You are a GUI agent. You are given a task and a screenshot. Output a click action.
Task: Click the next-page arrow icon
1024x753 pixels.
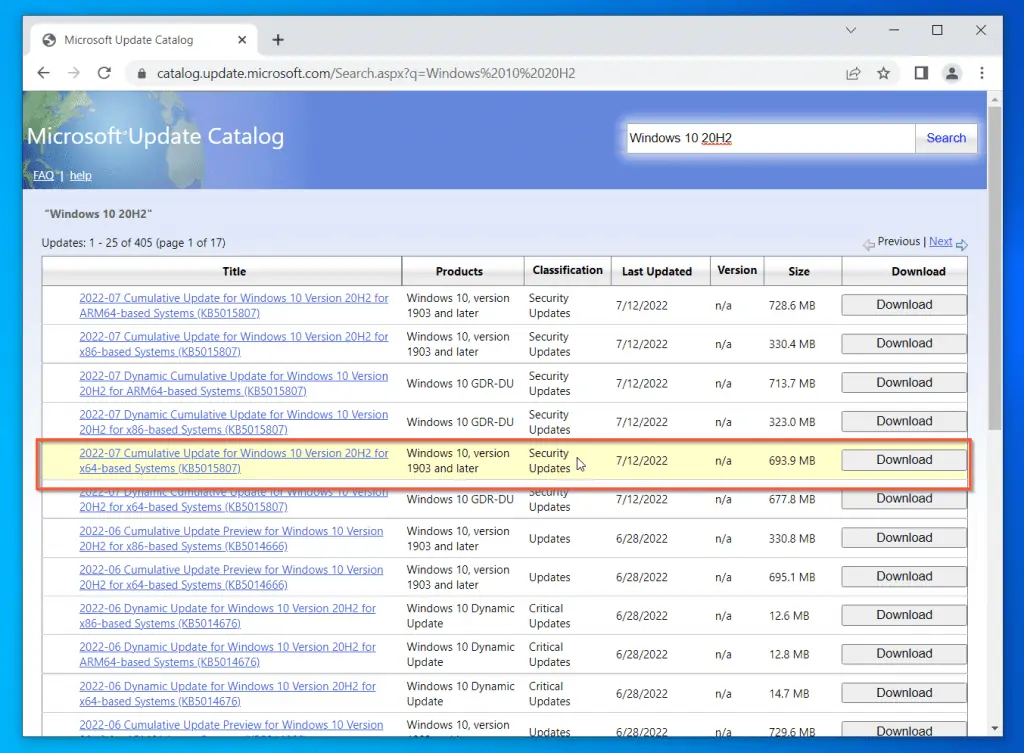point(962,245)
